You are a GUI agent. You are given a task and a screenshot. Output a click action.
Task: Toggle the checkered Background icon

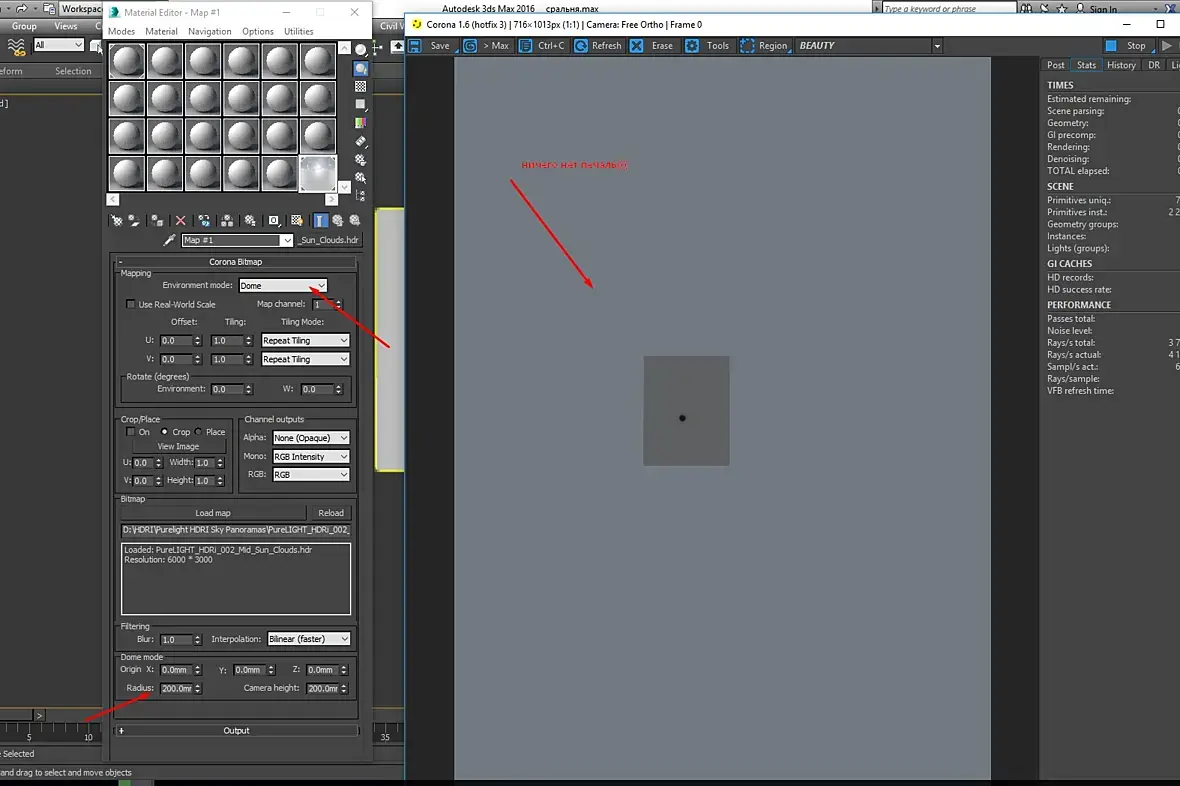coord(361,87)
